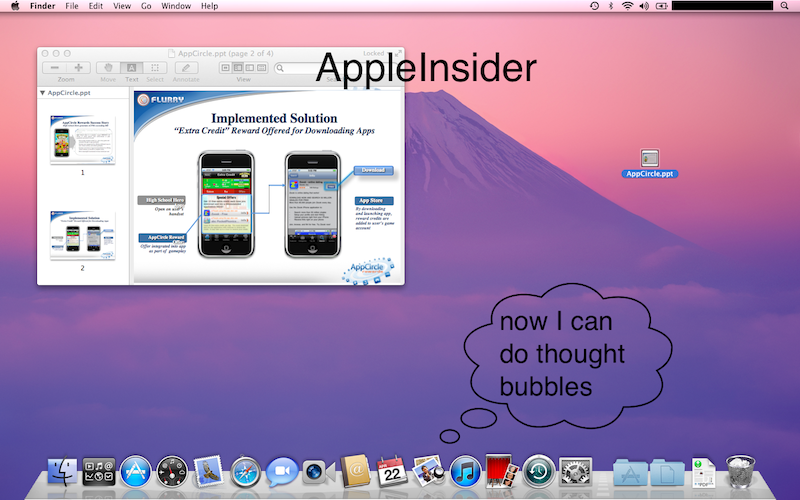800x500 pixels.
Task: Select the AppCircle.ppt file on desktop
Action: tap(649, 163)
